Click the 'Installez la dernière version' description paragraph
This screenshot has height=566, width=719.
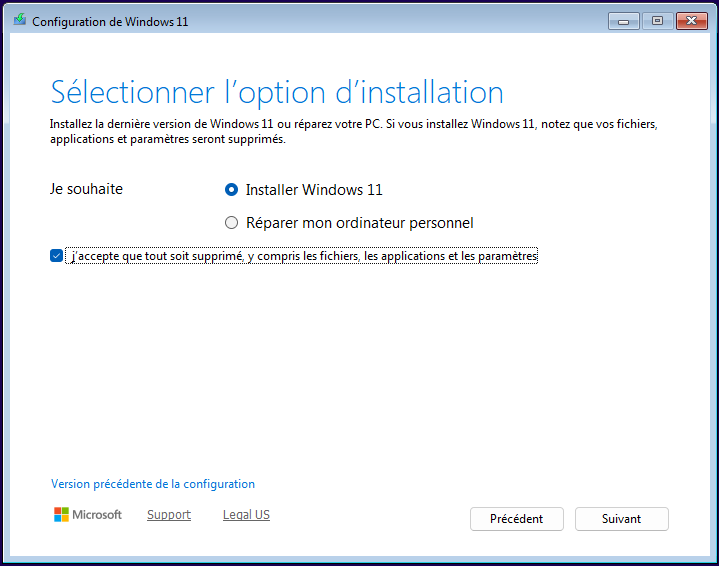click(x=353, y=131)
